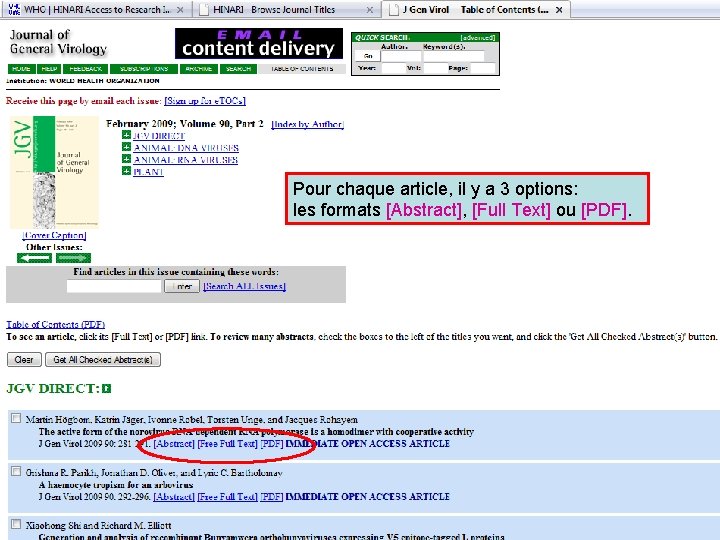Click 'February 2009; Volume 90, Part 2' heading
This screenshot has height=540, width=720.
185,124
